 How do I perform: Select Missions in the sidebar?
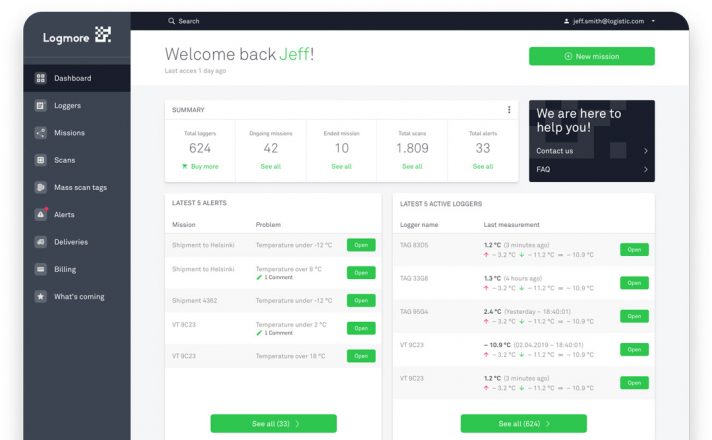(x=77, y=133)
